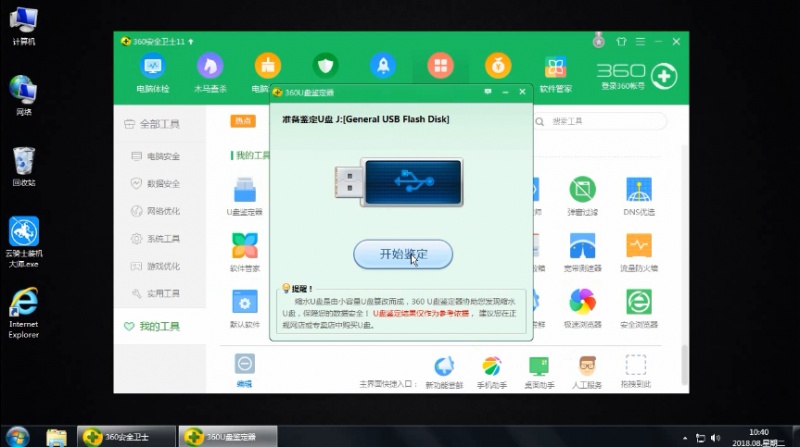Click the USB flash drive image
Screen dimensions: 800x447
399,183
